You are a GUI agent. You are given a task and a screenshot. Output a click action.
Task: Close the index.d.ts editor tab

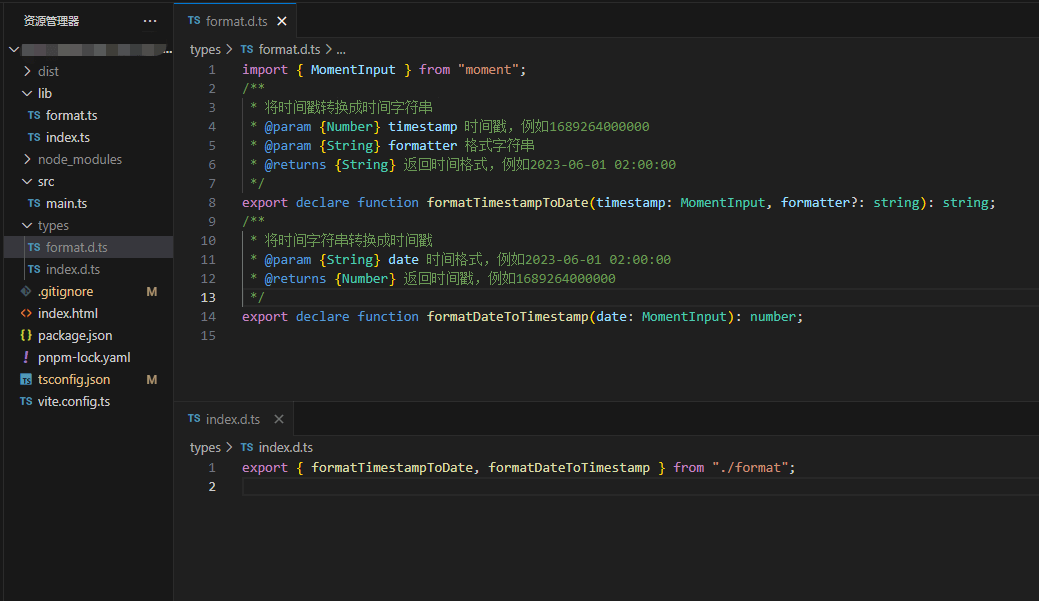click(279, 419)
